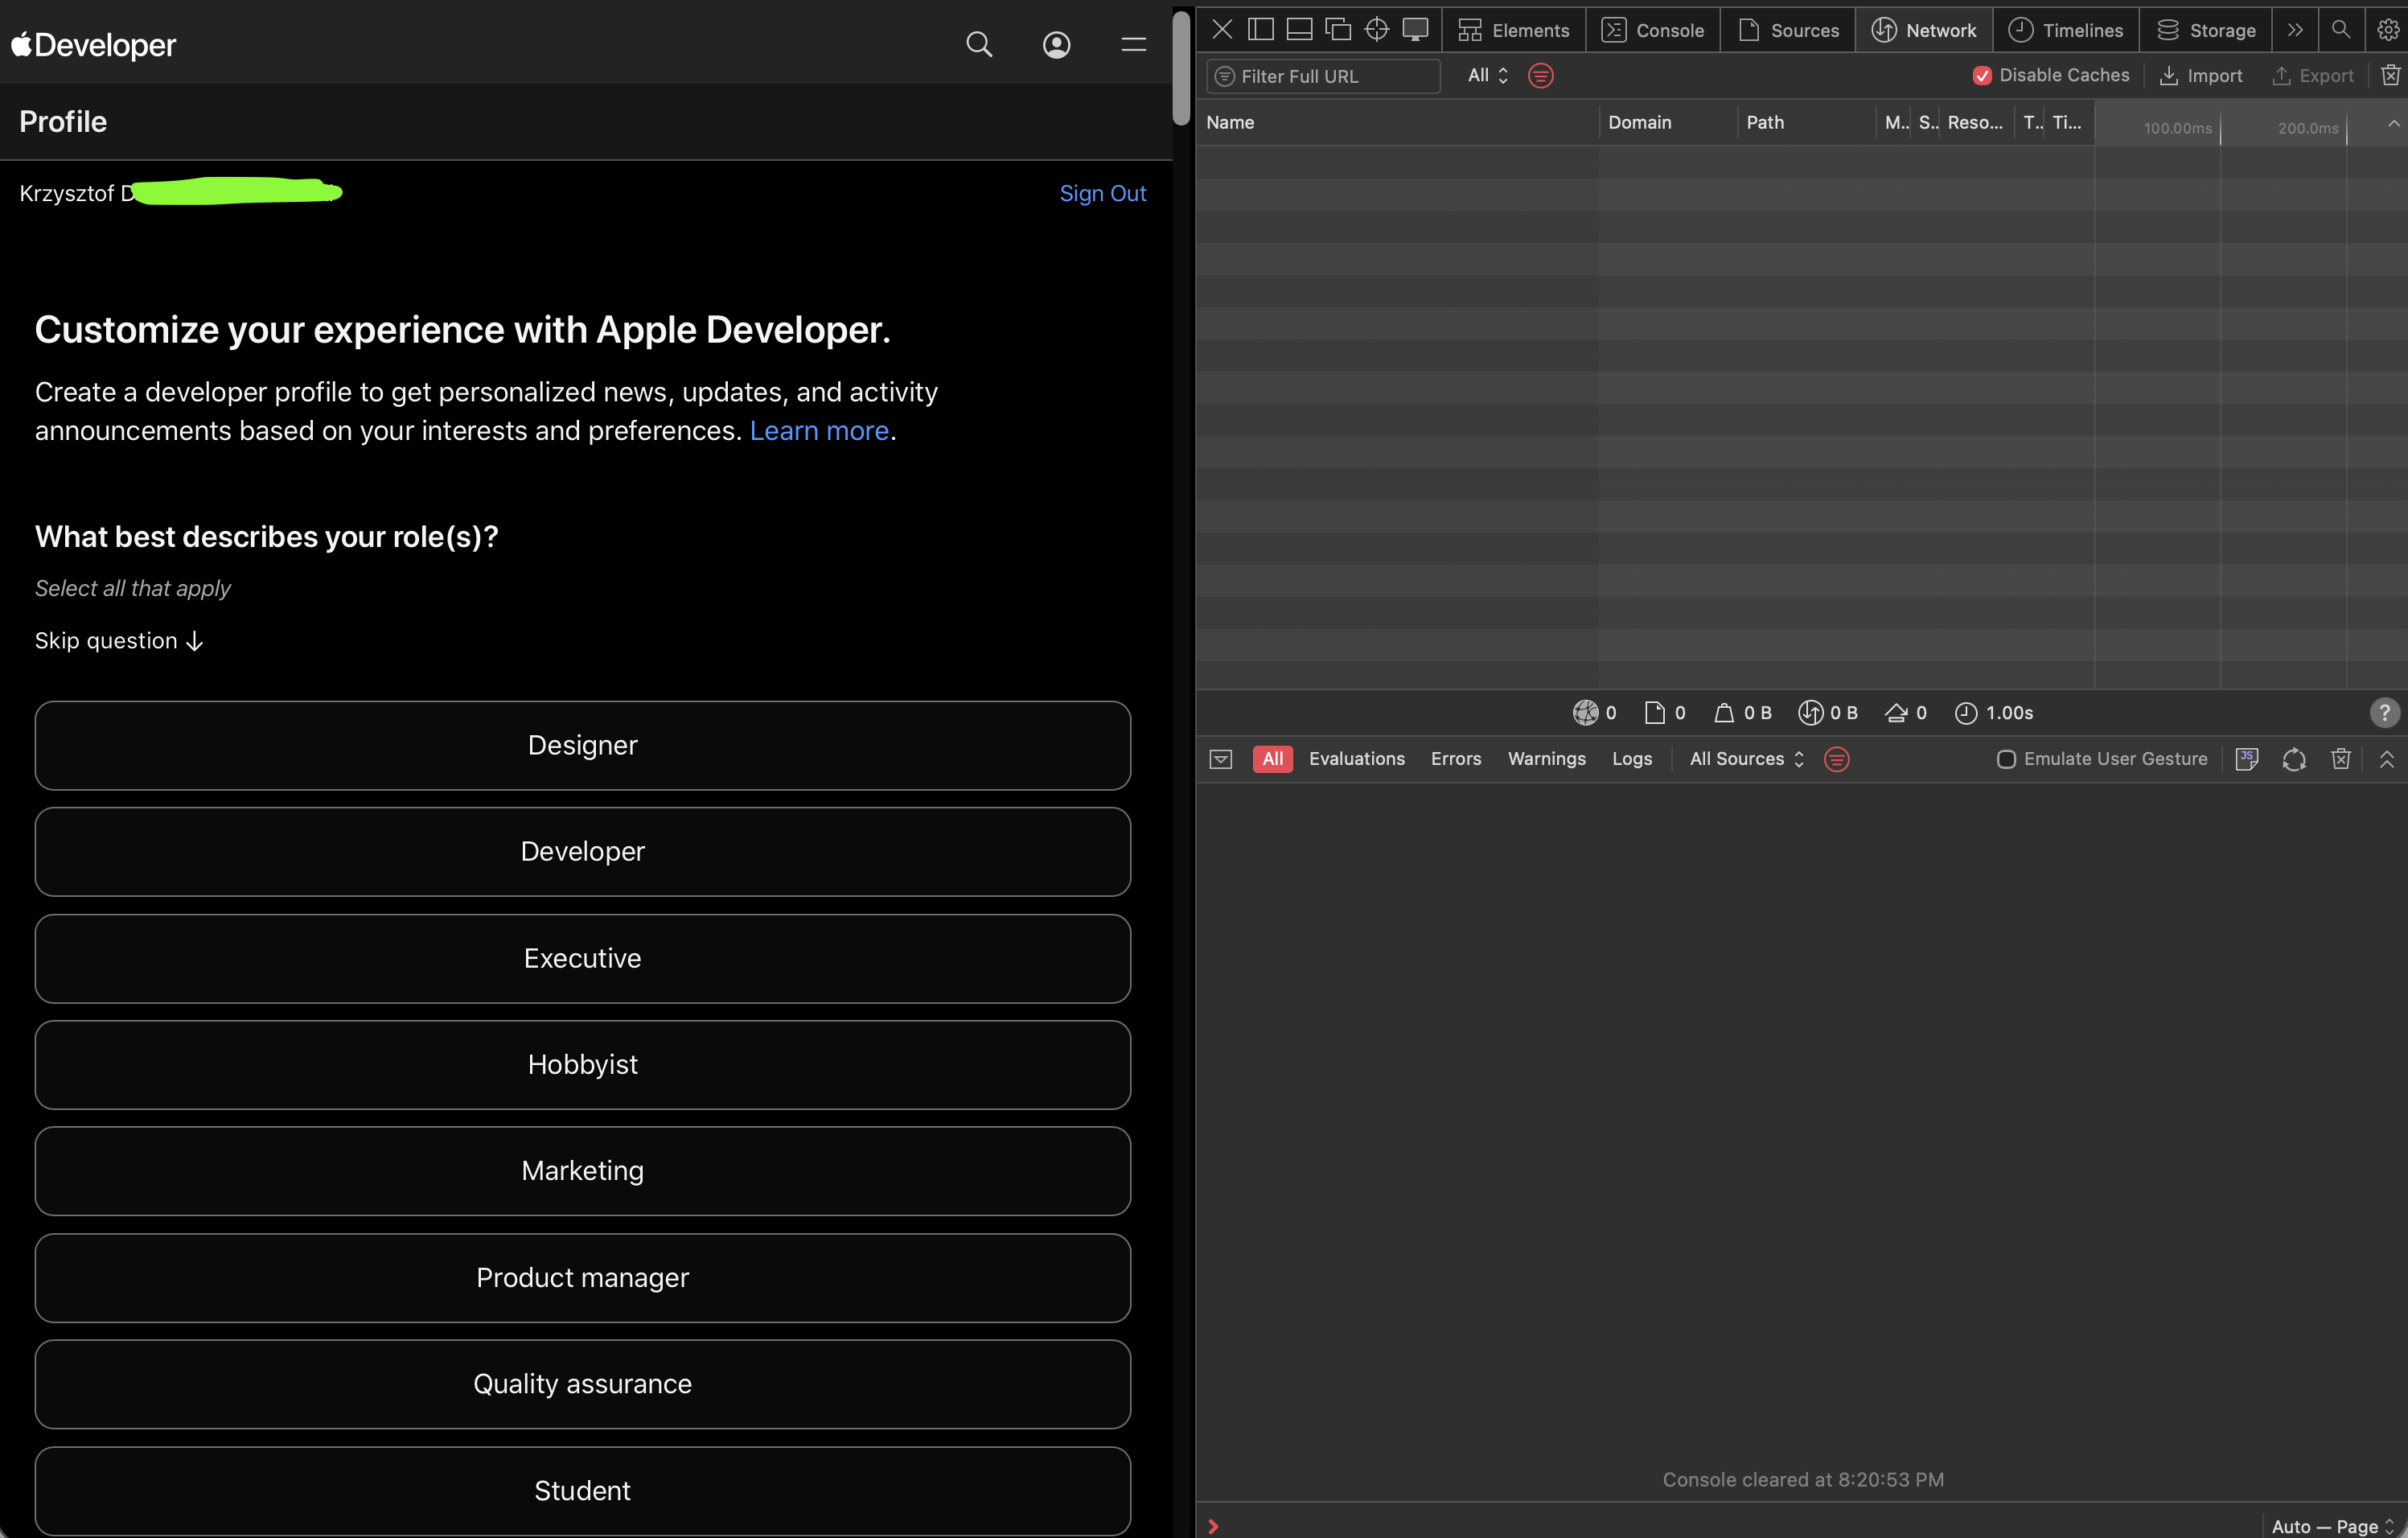
Task: Open the All Sources dropdown
Action: [1746, 759]
